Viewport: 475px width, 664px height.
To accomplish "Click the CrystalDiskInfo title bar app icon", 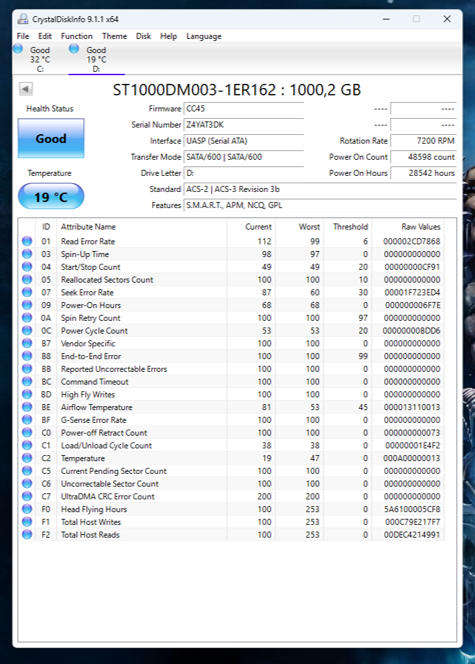I will [23, 19].
